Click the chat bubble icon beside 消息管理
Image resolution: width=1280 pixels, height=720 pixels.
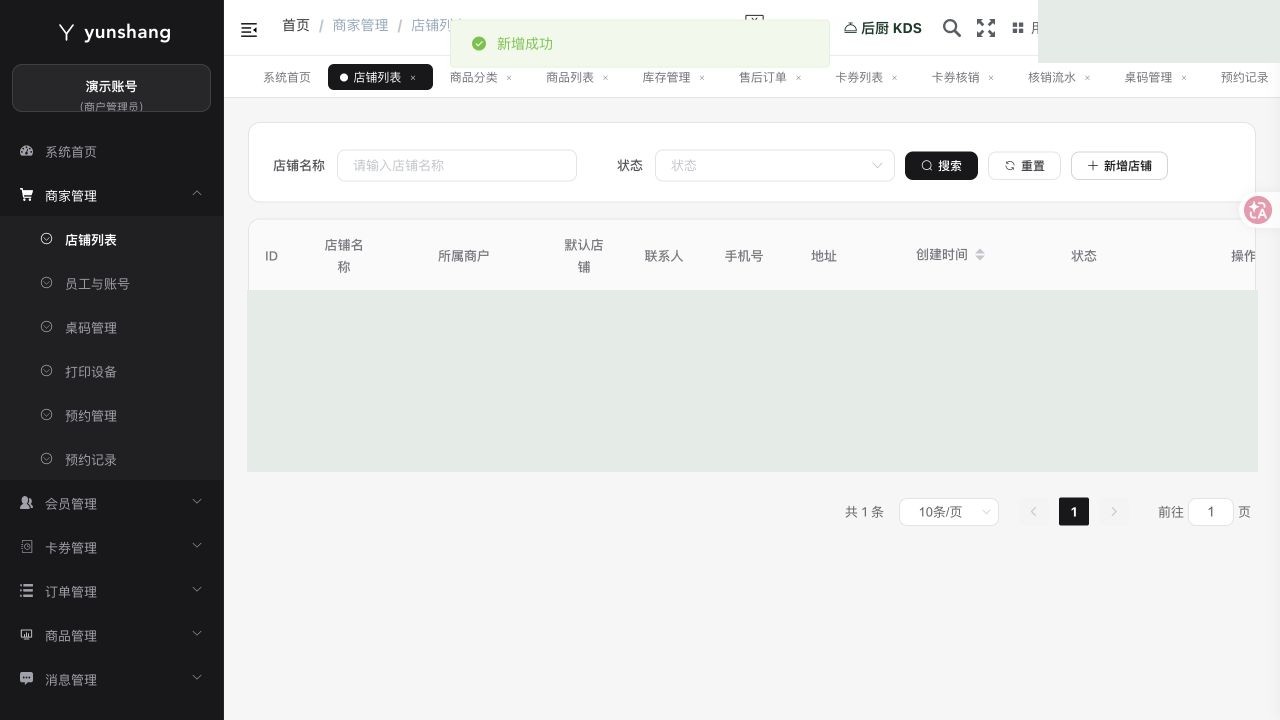click(27, 678)
